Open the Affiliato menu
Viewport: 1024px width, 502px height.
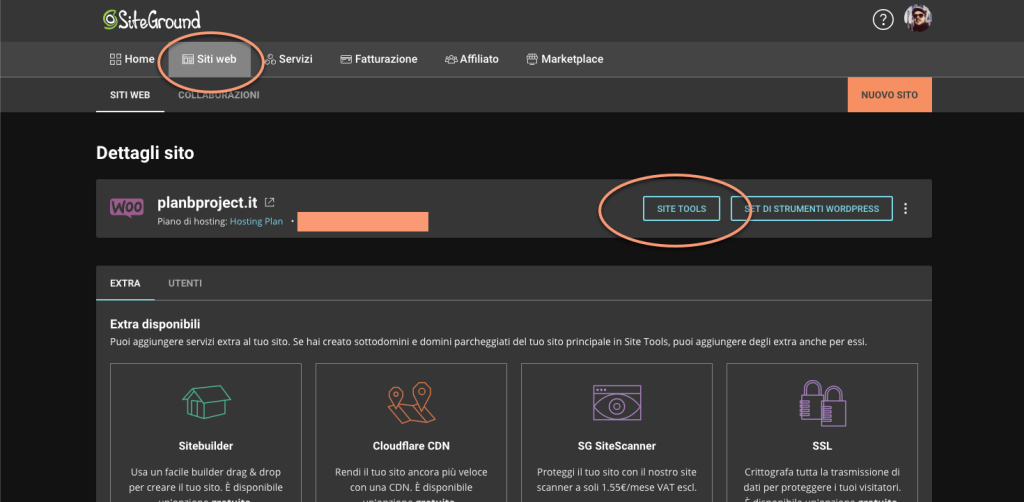click(x=472, y=59)
